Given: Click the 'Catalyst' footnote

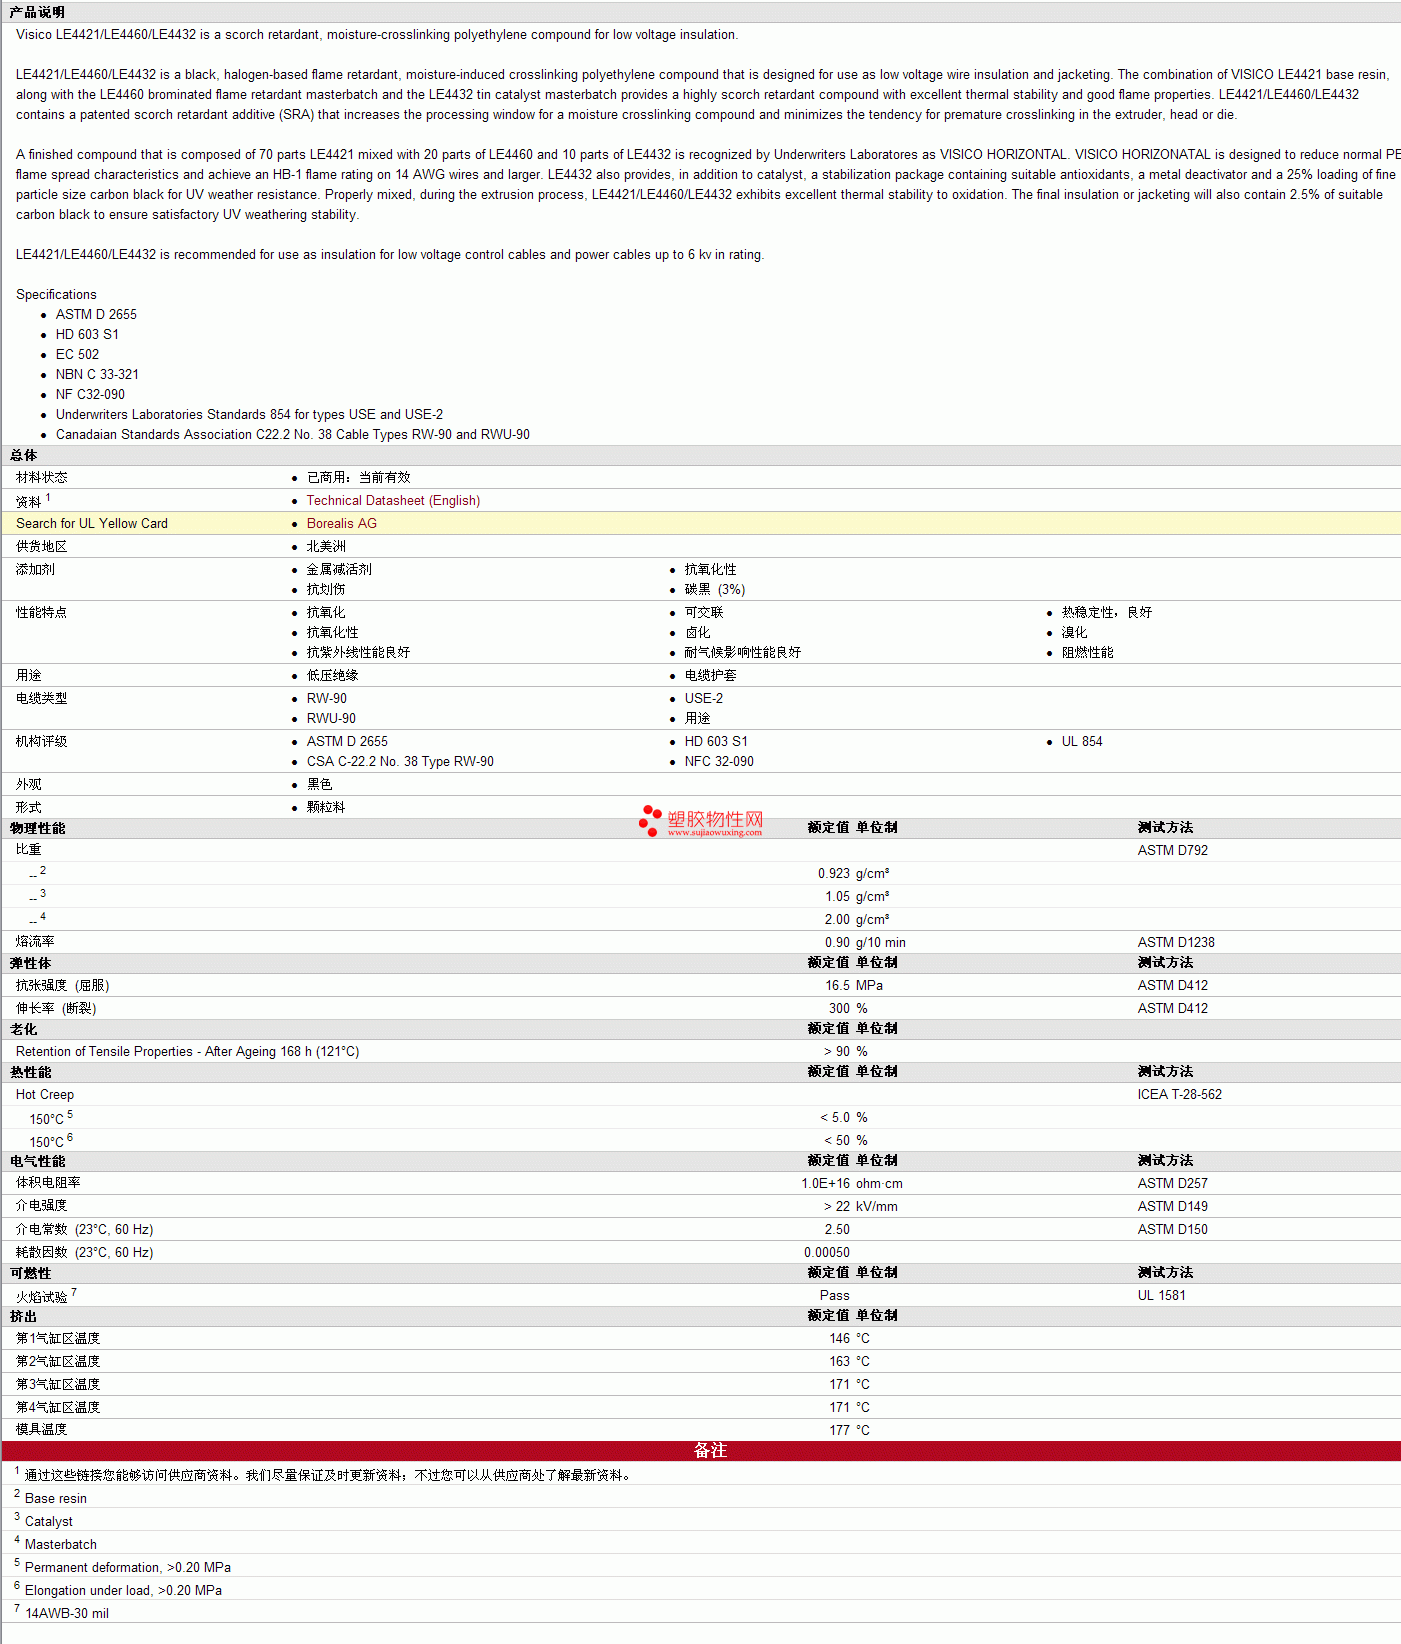Looking at the screenshot, I should (49, 1522).
